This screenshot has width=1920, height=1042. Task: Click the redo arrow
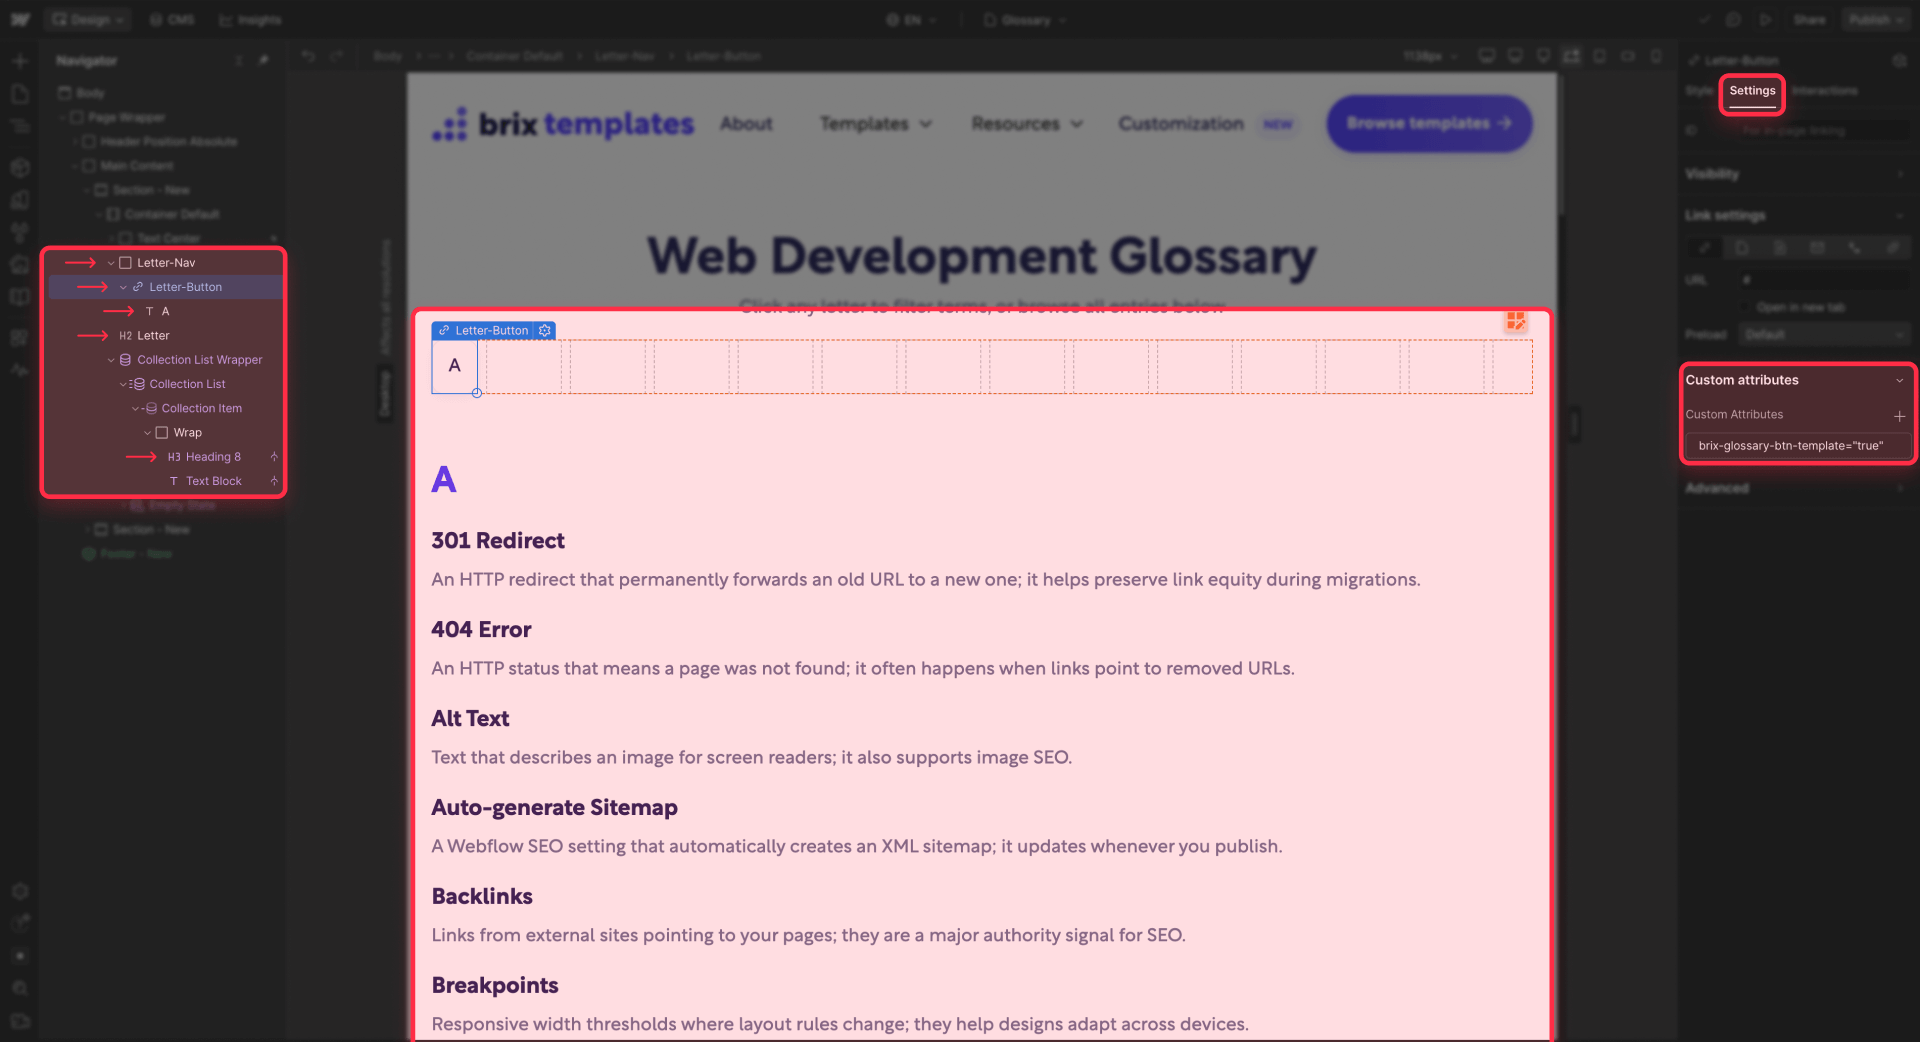tap(336, 56)
